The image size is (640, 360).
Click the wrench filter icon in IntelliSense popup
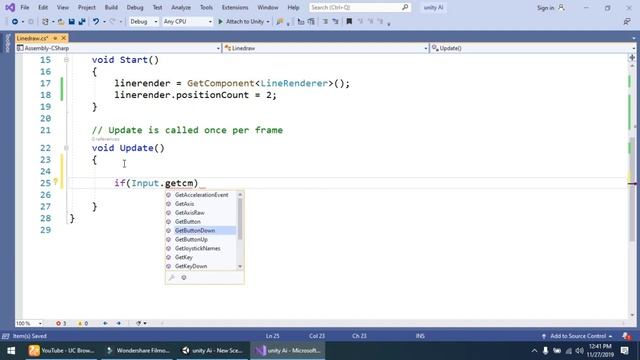coord(172,278)
